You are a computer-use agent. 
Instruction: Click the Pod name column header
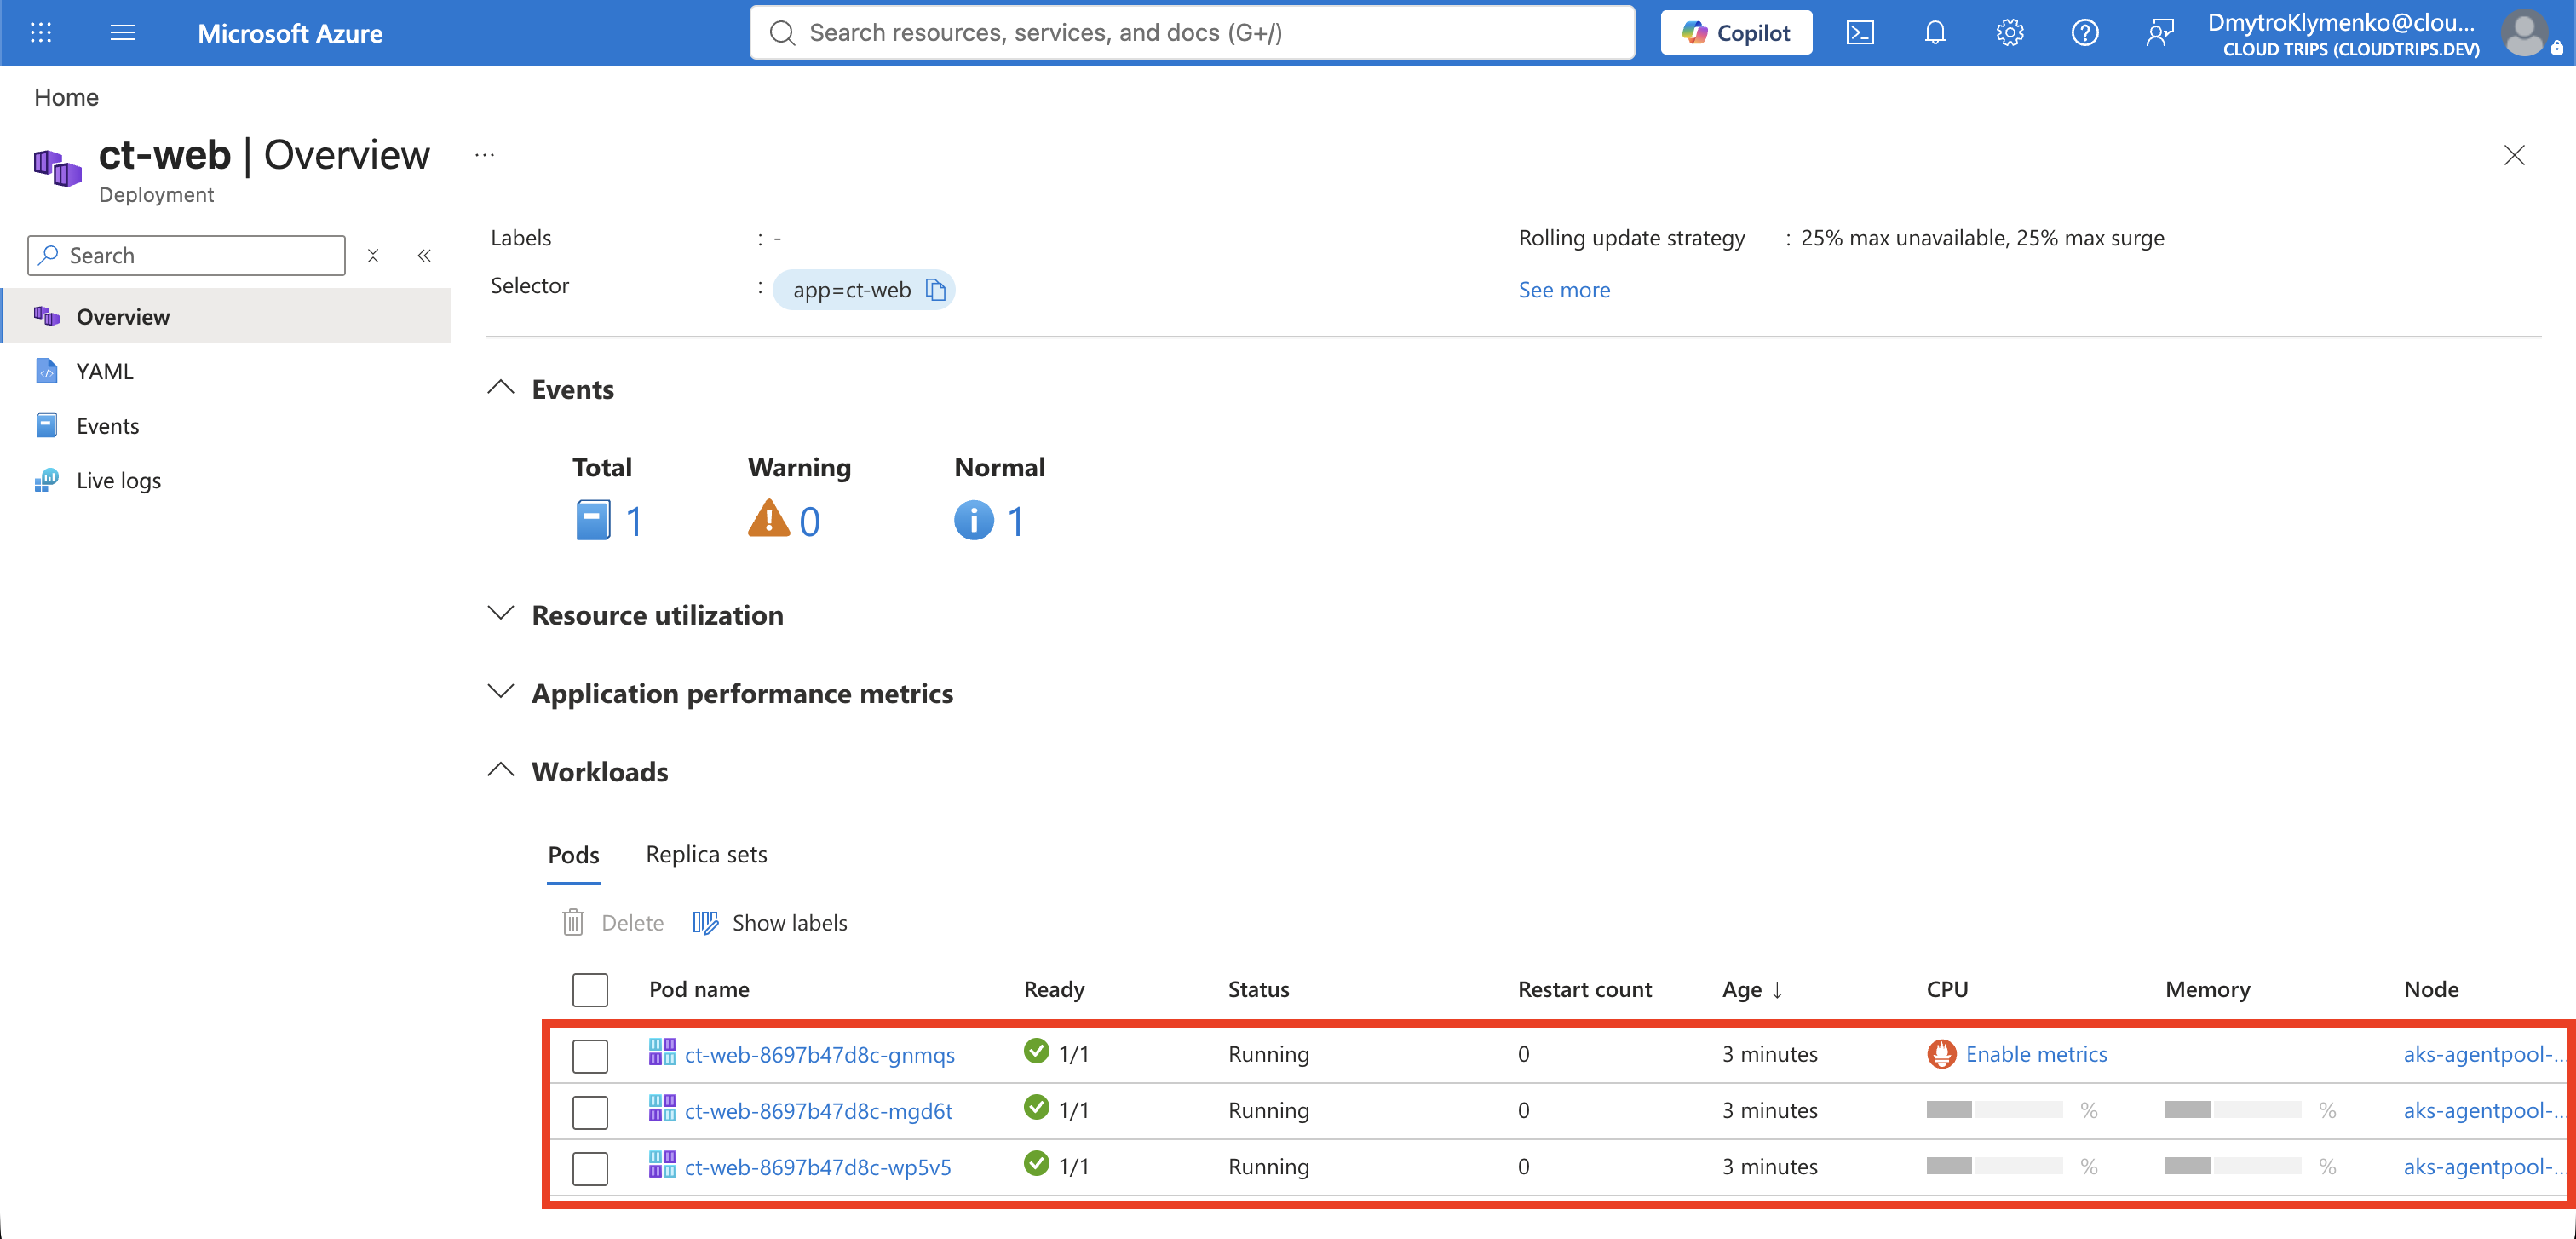[x=699, y=990]
